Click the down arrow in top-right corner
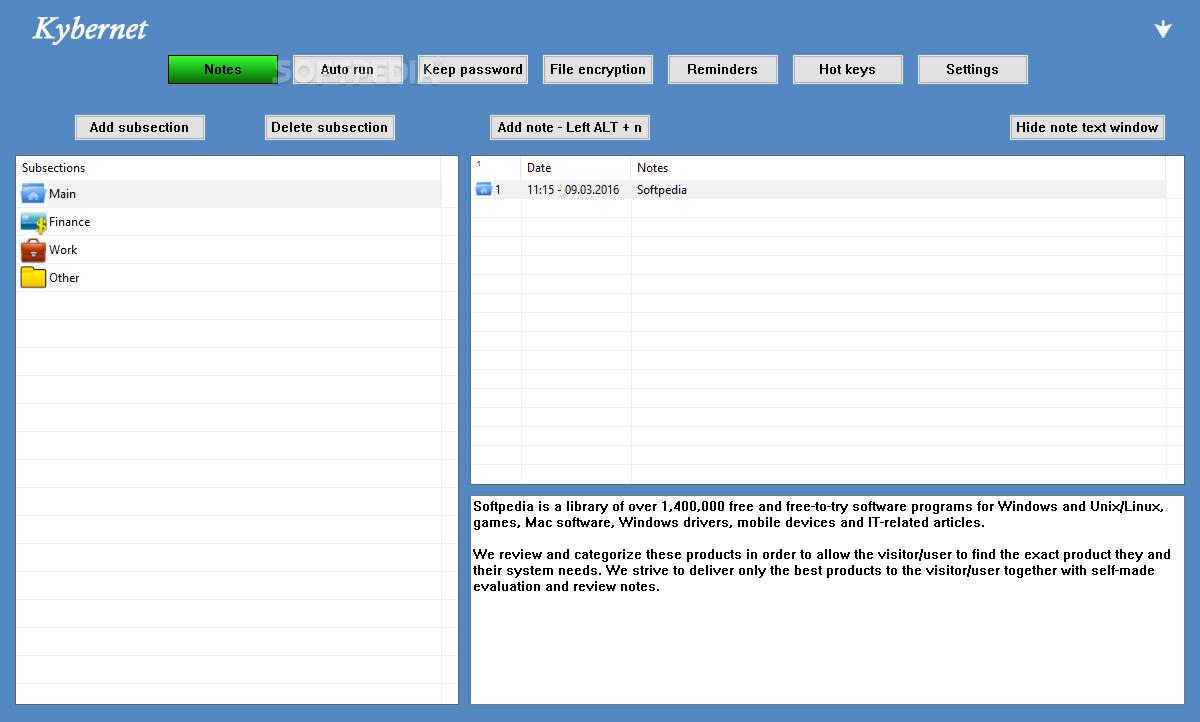This screenshot has height=722, width=1200. click(1162, 30)
